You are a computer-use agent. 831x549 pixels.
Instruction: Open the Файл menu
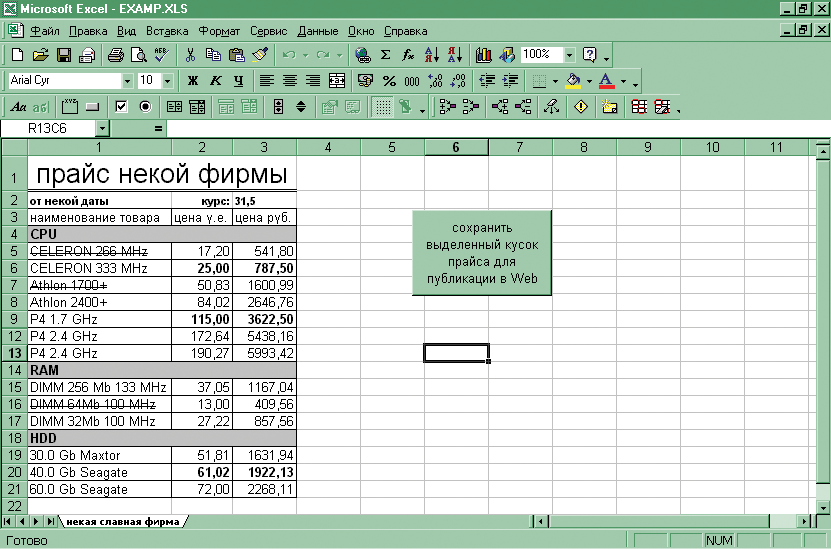45,31
